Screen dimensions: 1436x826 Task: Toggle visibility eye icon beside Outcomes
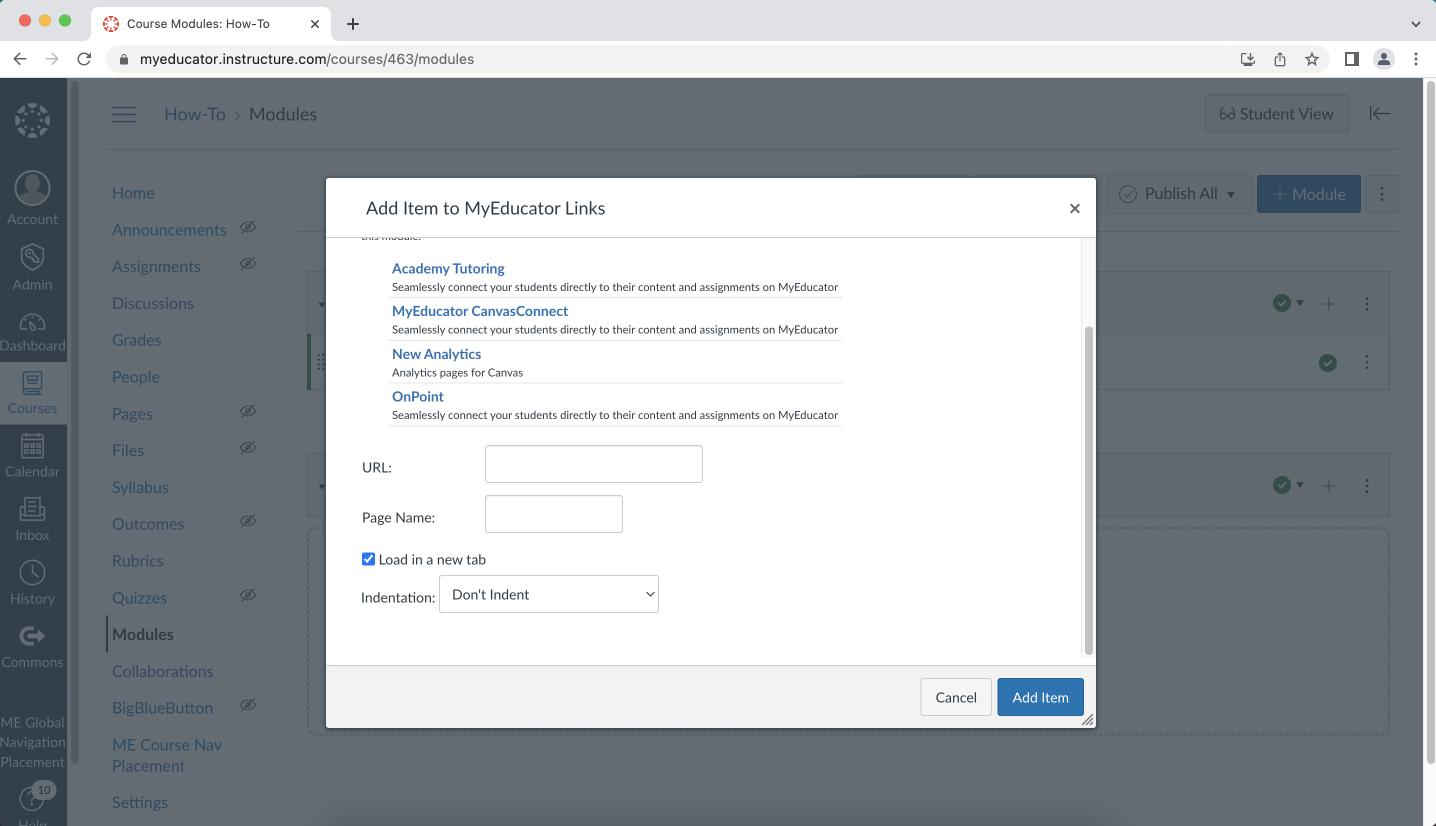coord(248,521)
